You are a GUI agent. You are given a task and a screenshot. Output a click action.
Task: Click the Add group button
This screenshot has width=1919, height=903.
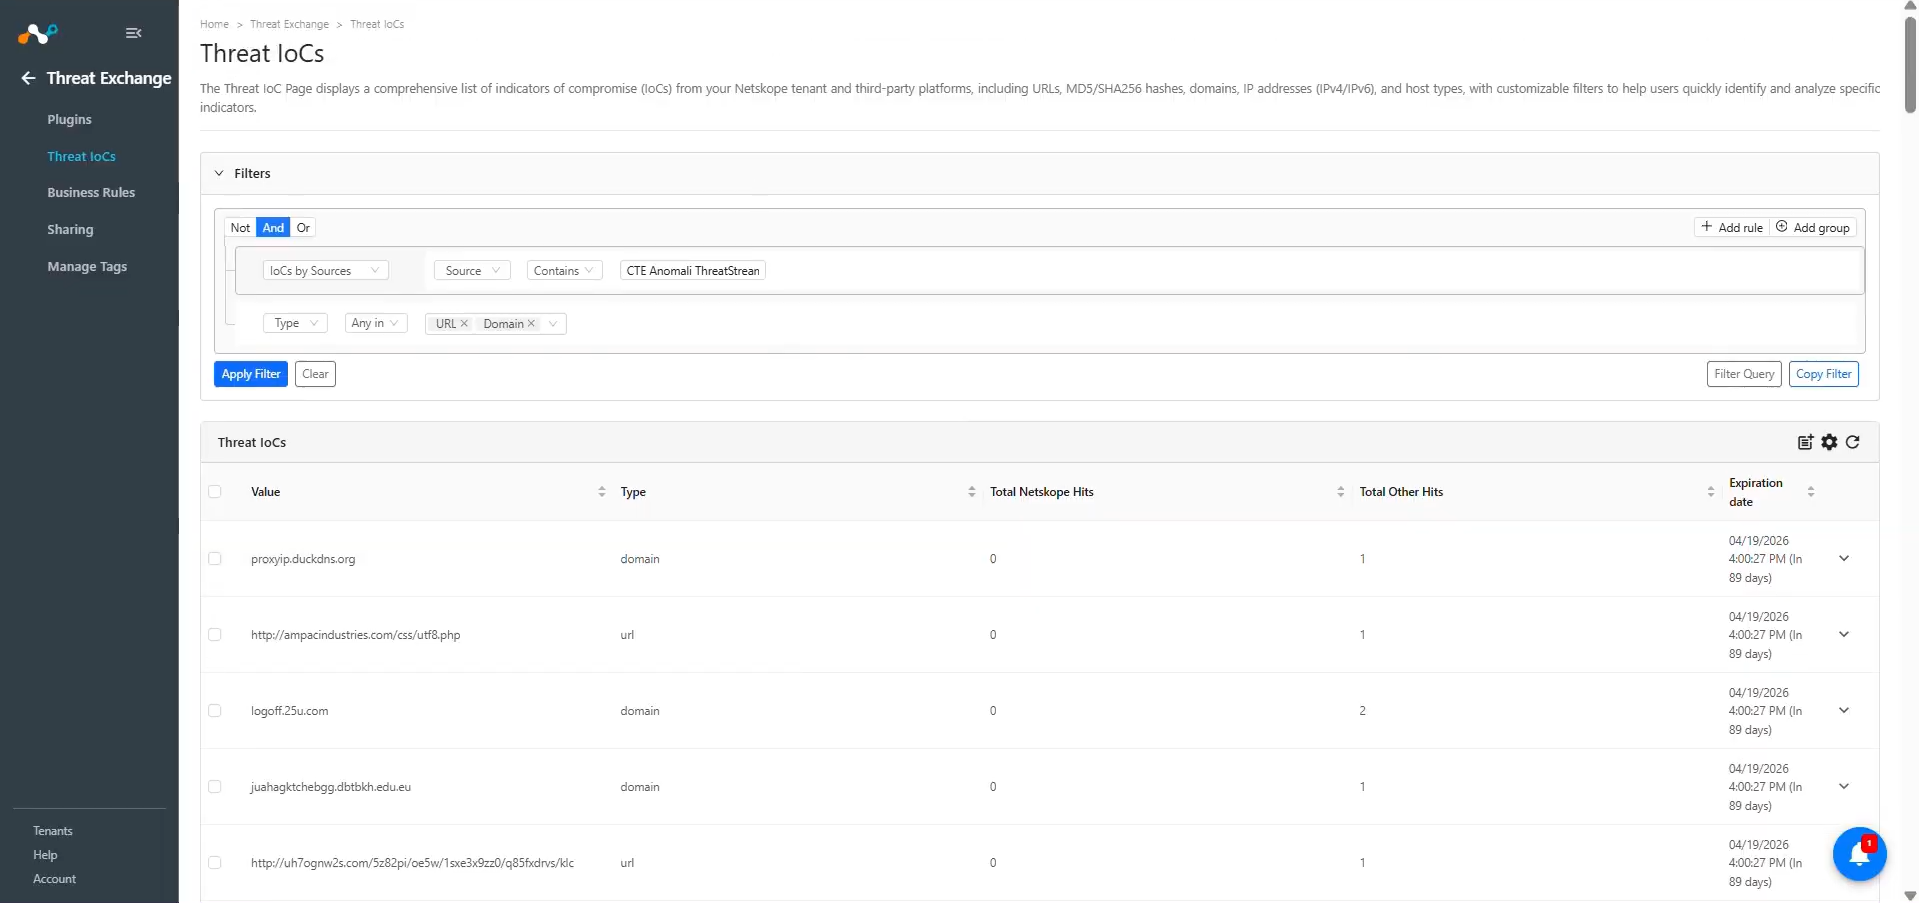1813,227
